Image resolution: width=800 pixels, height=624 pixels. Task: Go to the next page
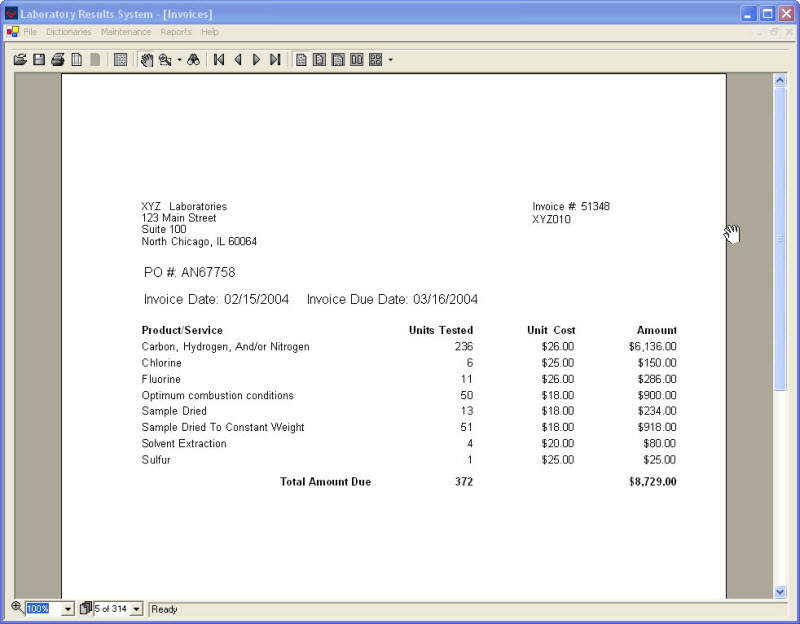click(x=256, y=60)
